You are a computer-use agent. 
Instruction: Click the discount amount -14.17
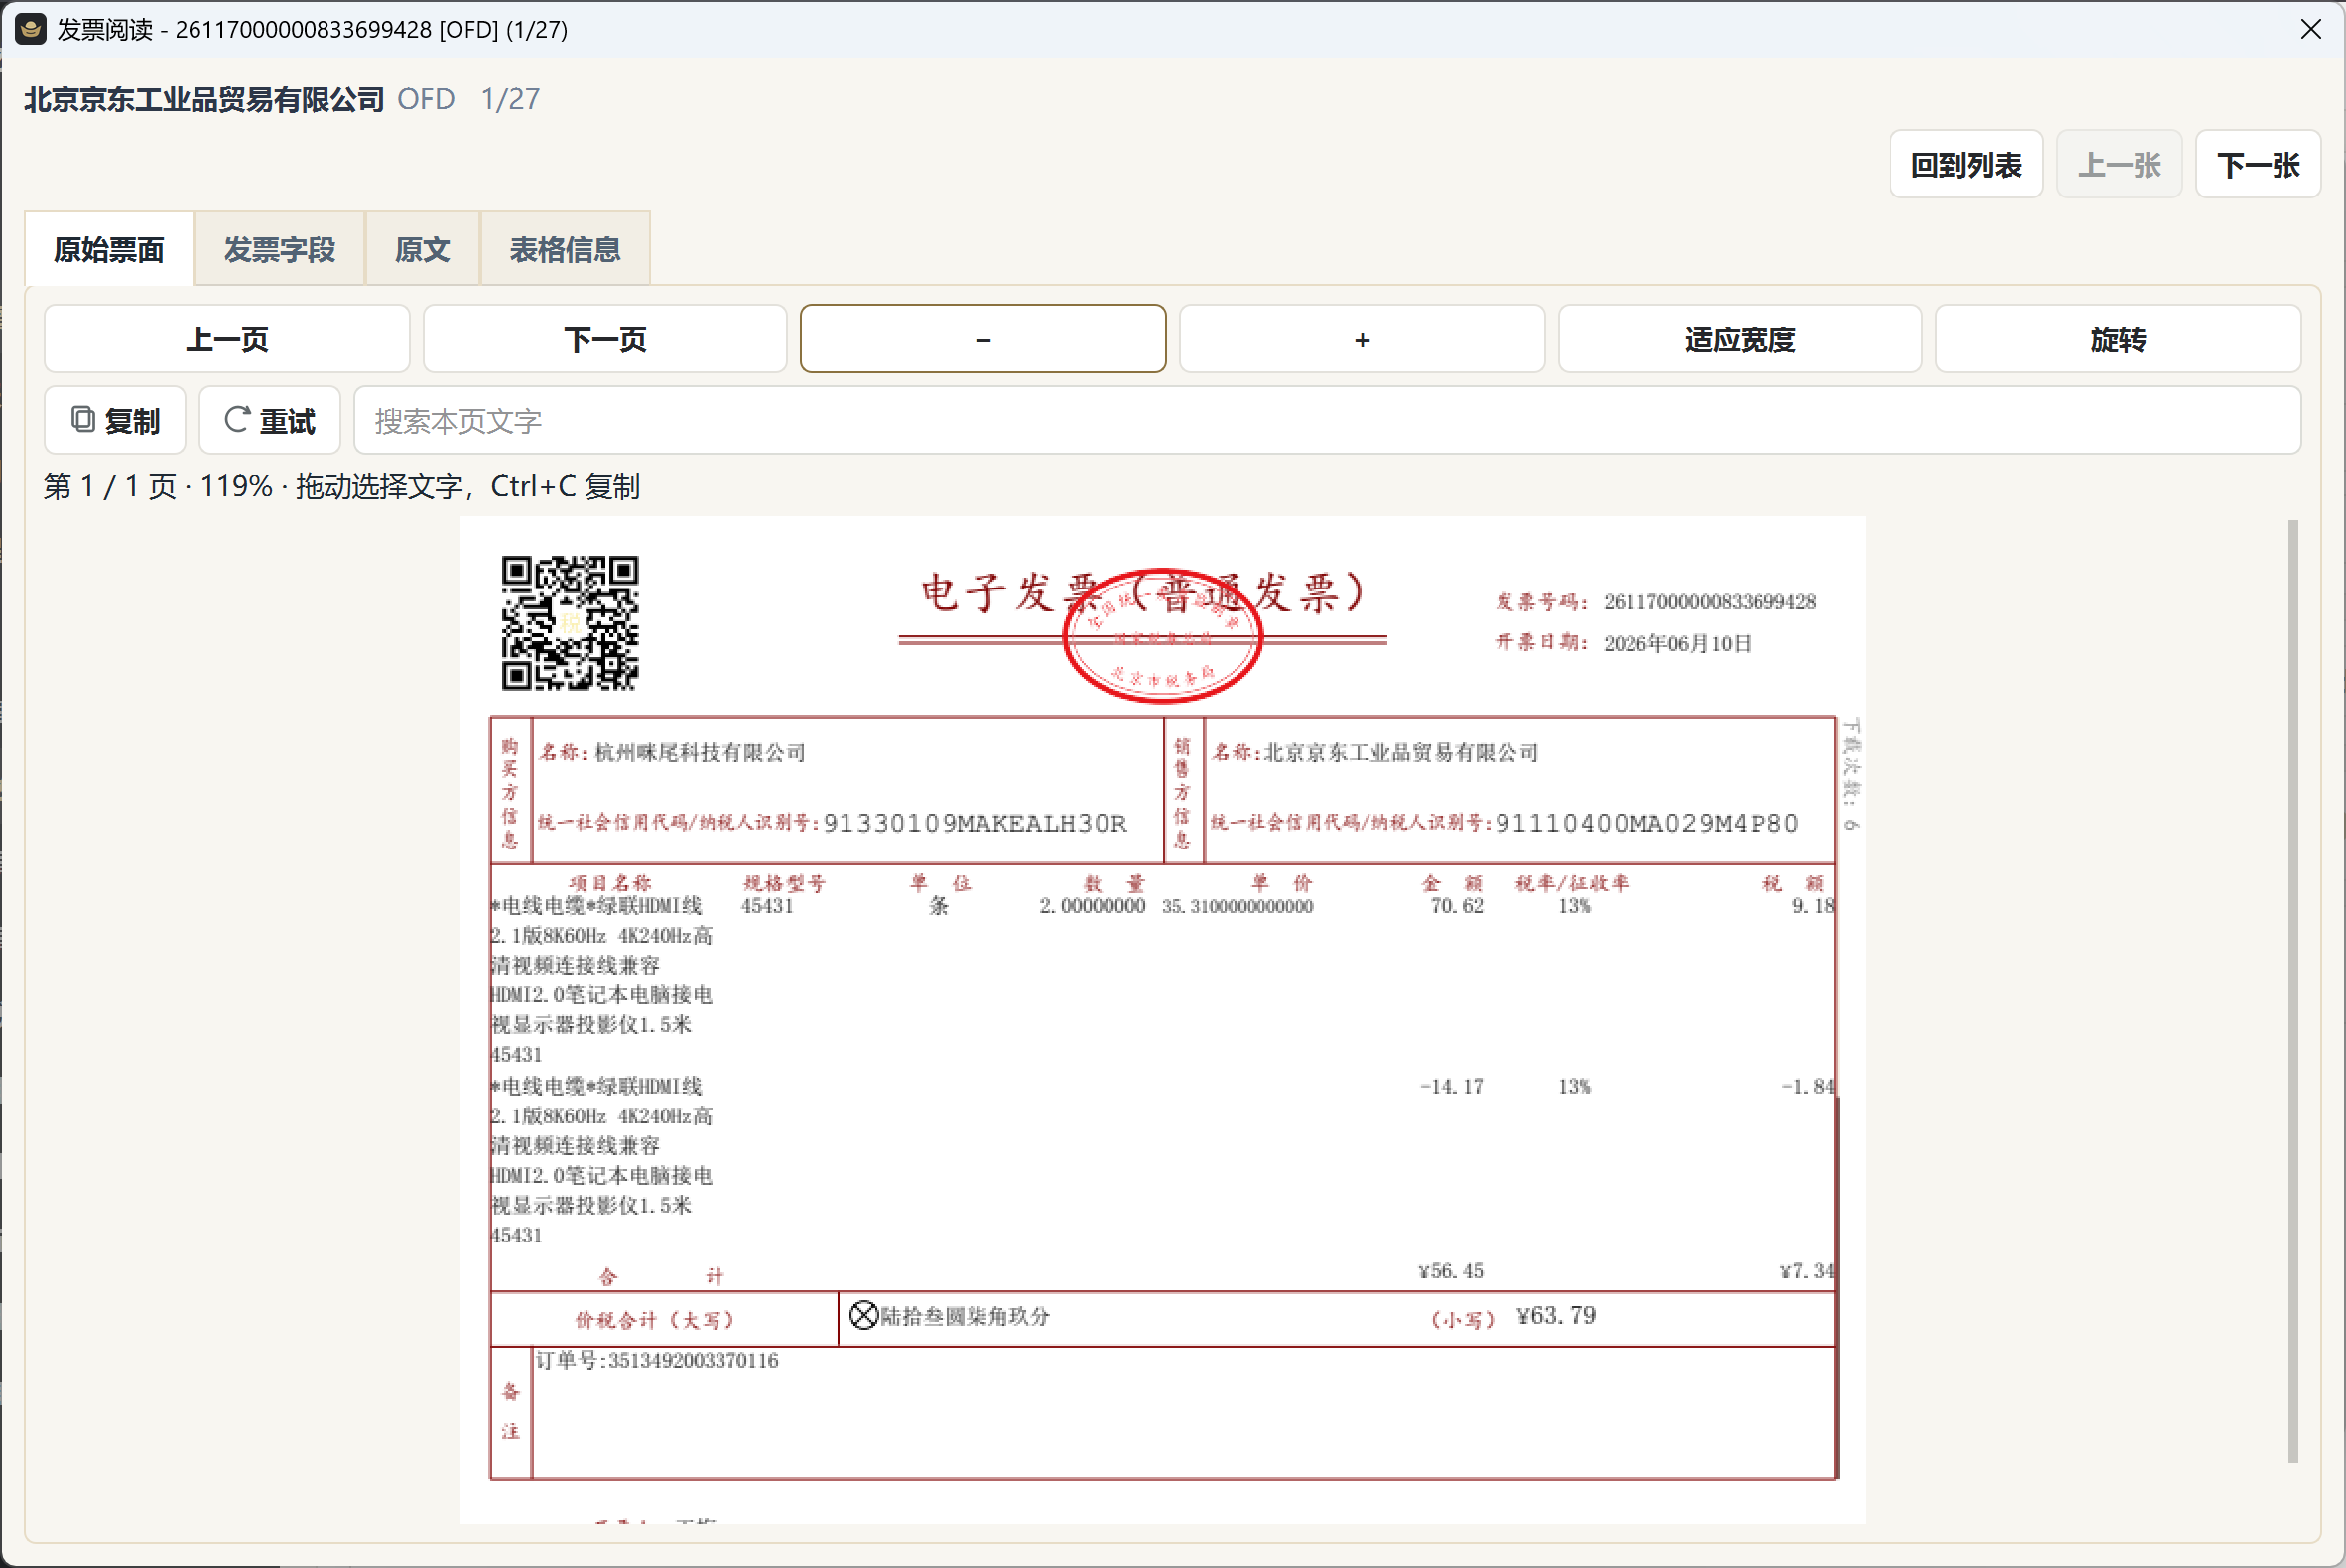1452,1087
